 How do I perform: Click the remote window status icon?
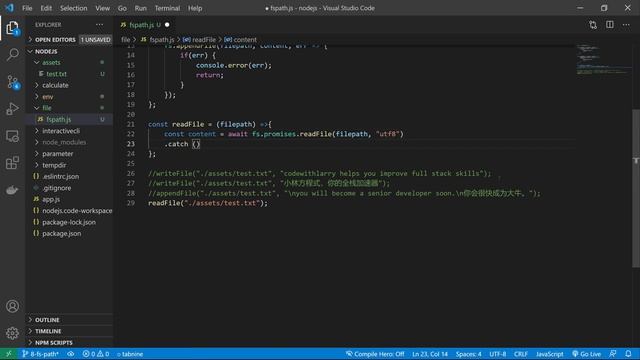[9, 354]
